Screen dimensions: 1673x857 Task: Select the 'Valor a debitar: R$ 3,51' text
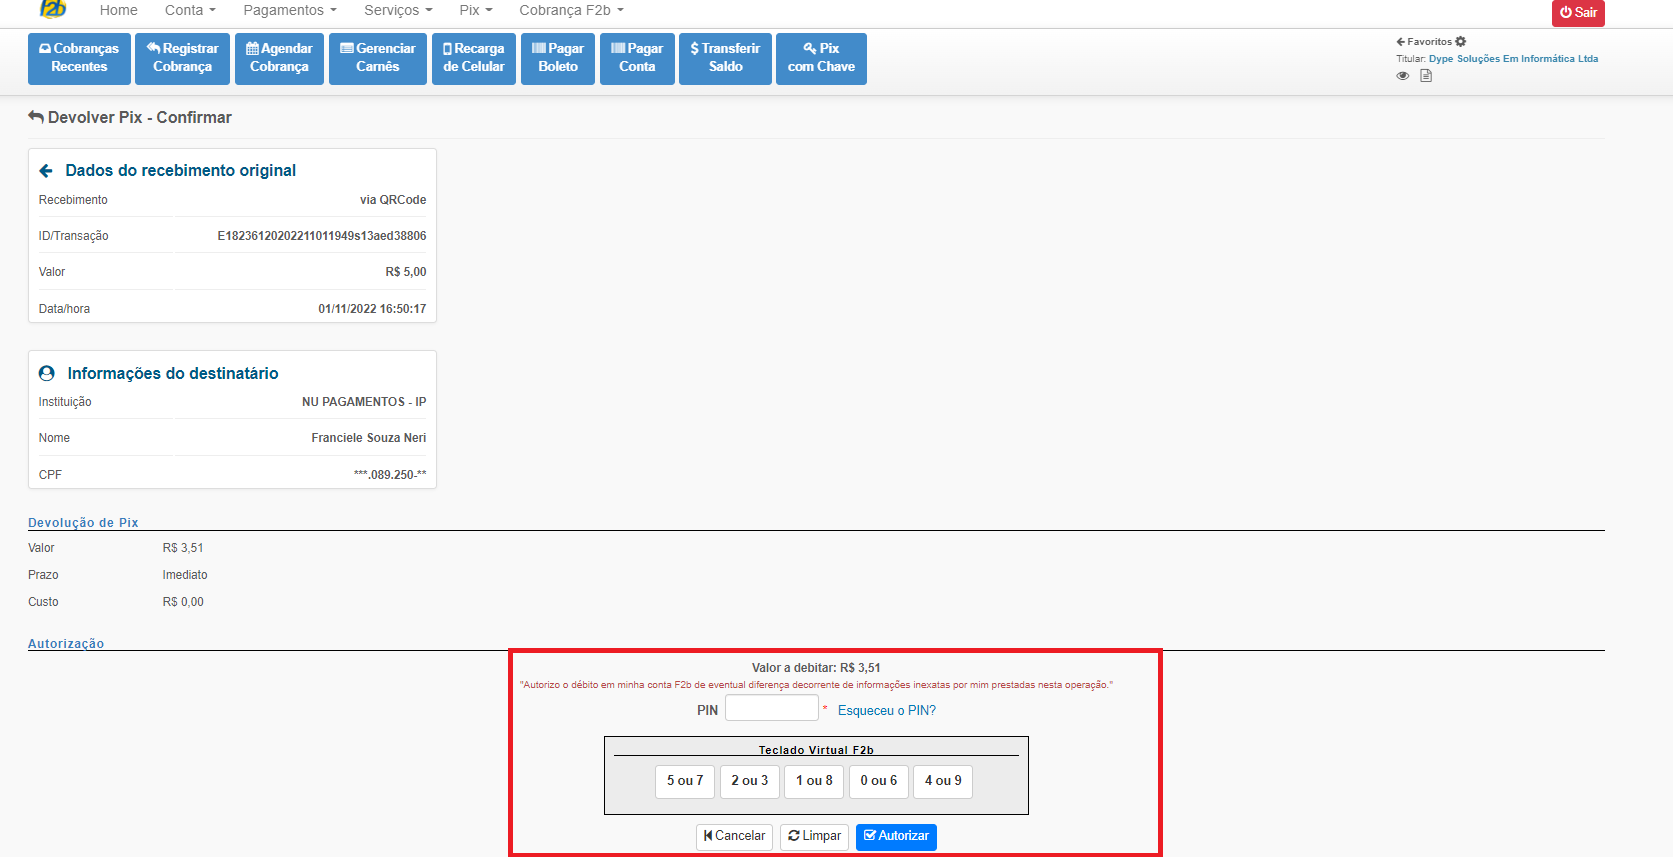[x=816, y=668]
